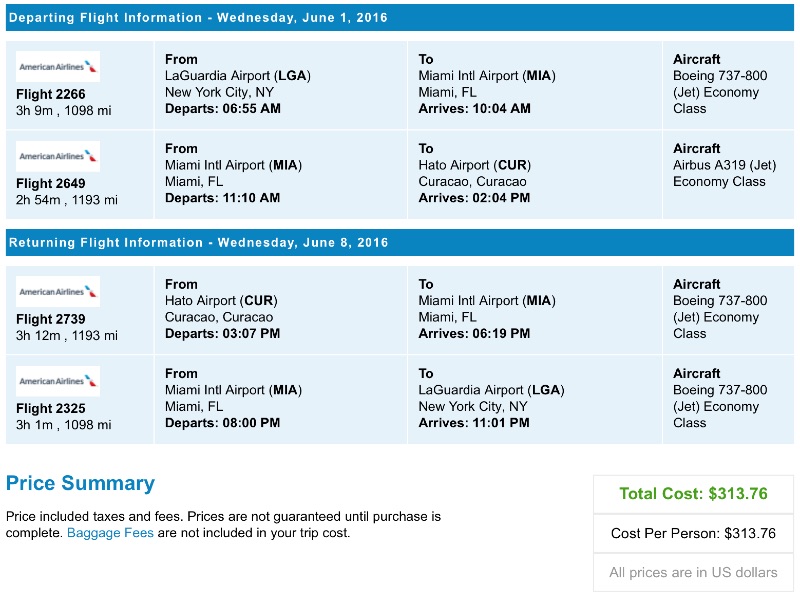Select the American Airlines logo for Flight 2649

pos(56,156)
